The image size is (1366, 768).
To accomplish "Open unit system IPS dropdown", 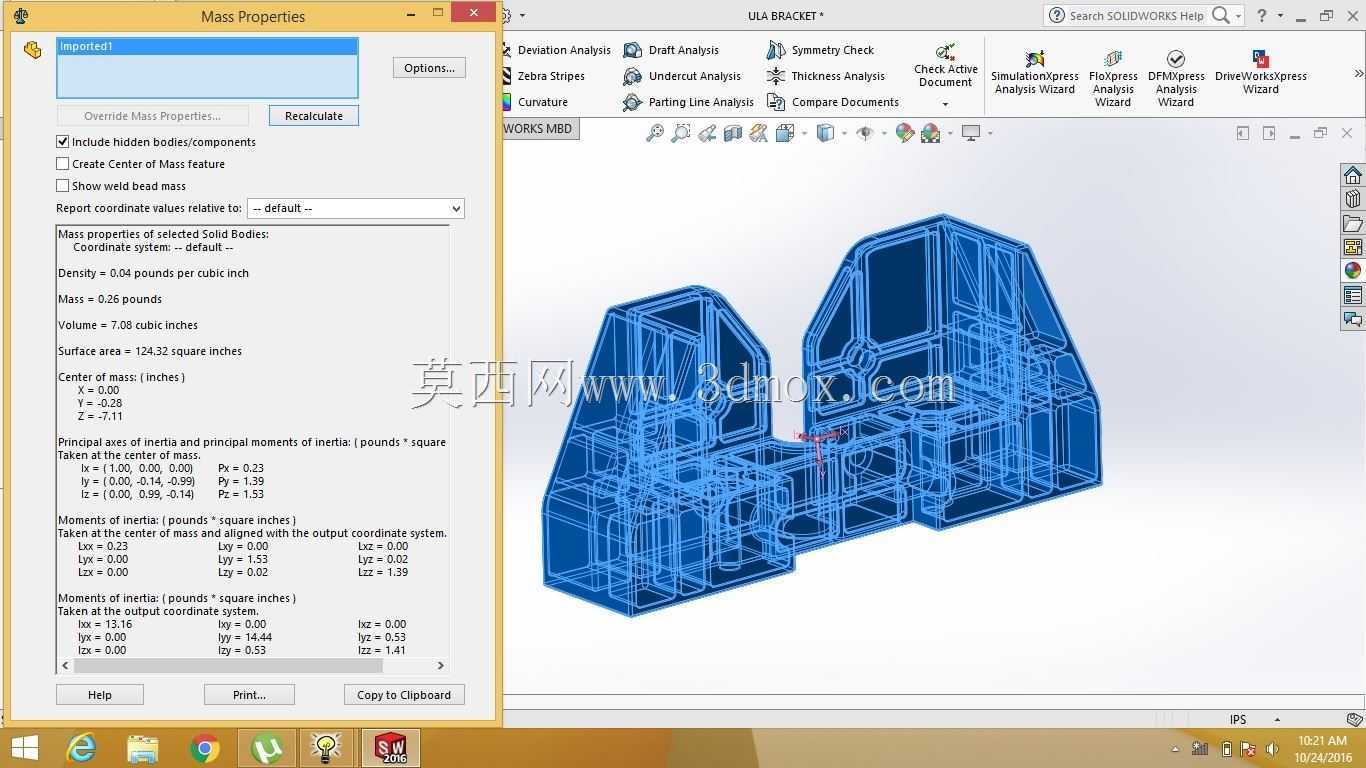I will pyautogui.click(x=1277, y=719).
